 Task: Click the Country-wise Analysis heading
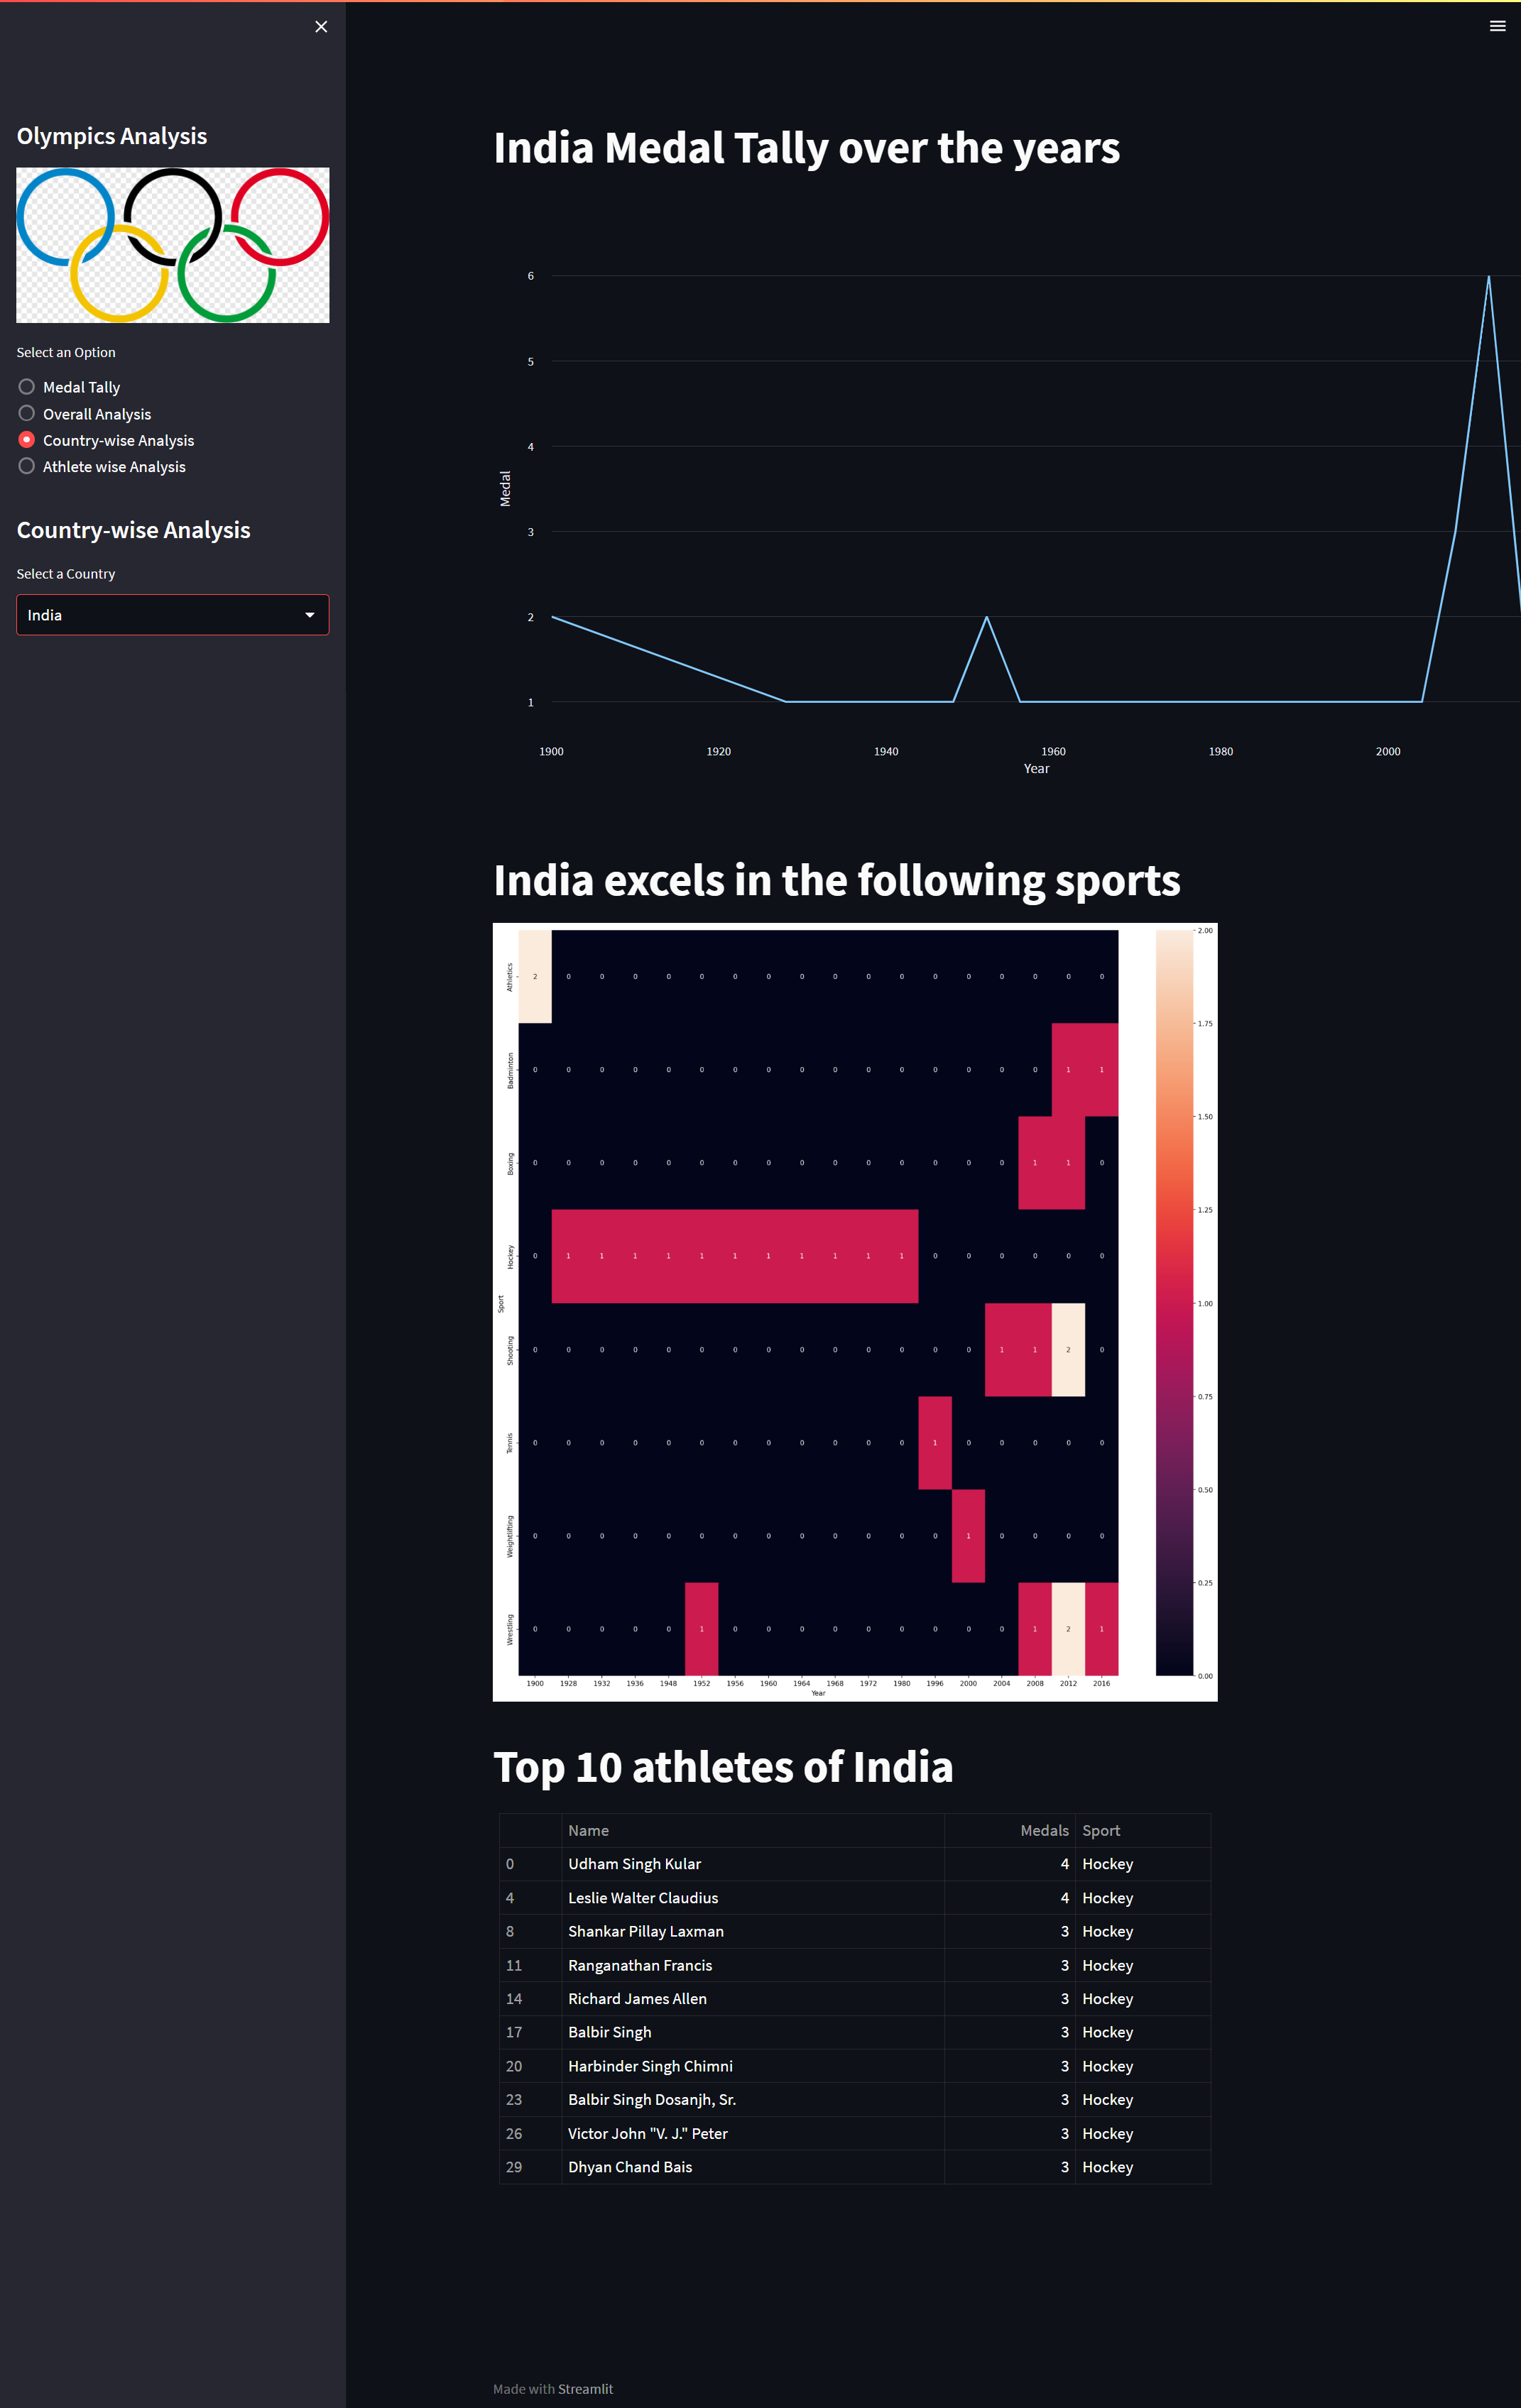(133, 529)
